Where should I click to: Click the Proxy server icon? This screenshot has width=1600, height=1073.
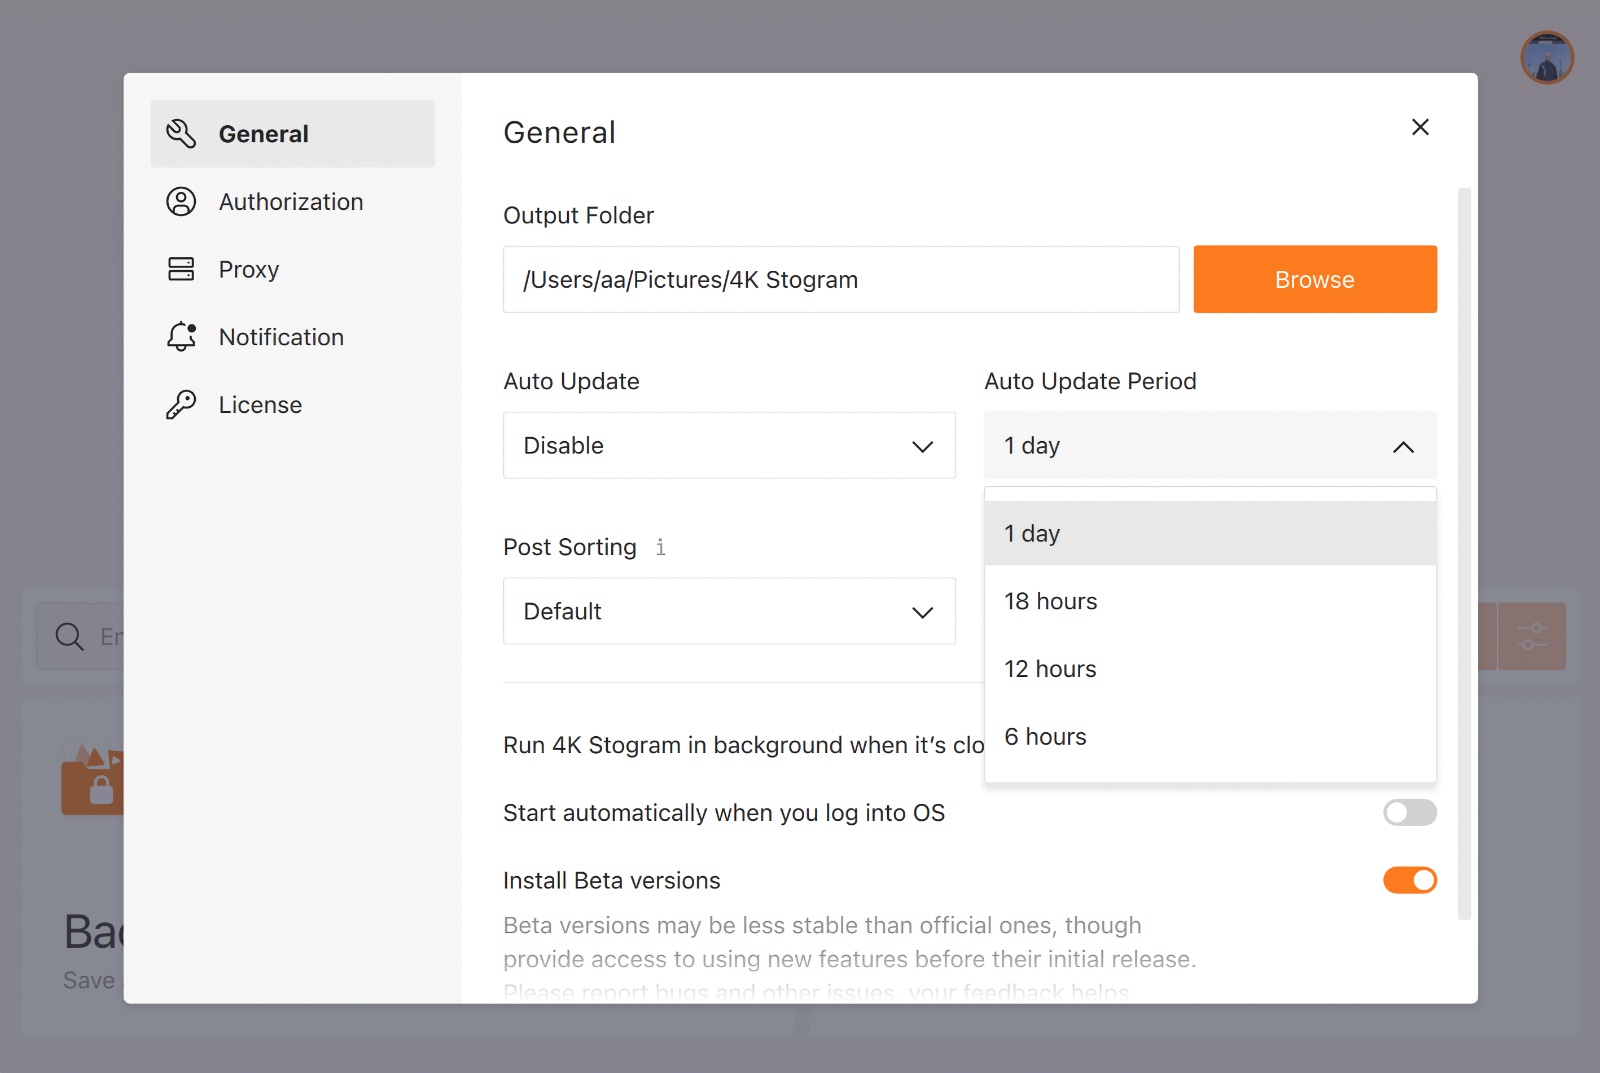181,269
